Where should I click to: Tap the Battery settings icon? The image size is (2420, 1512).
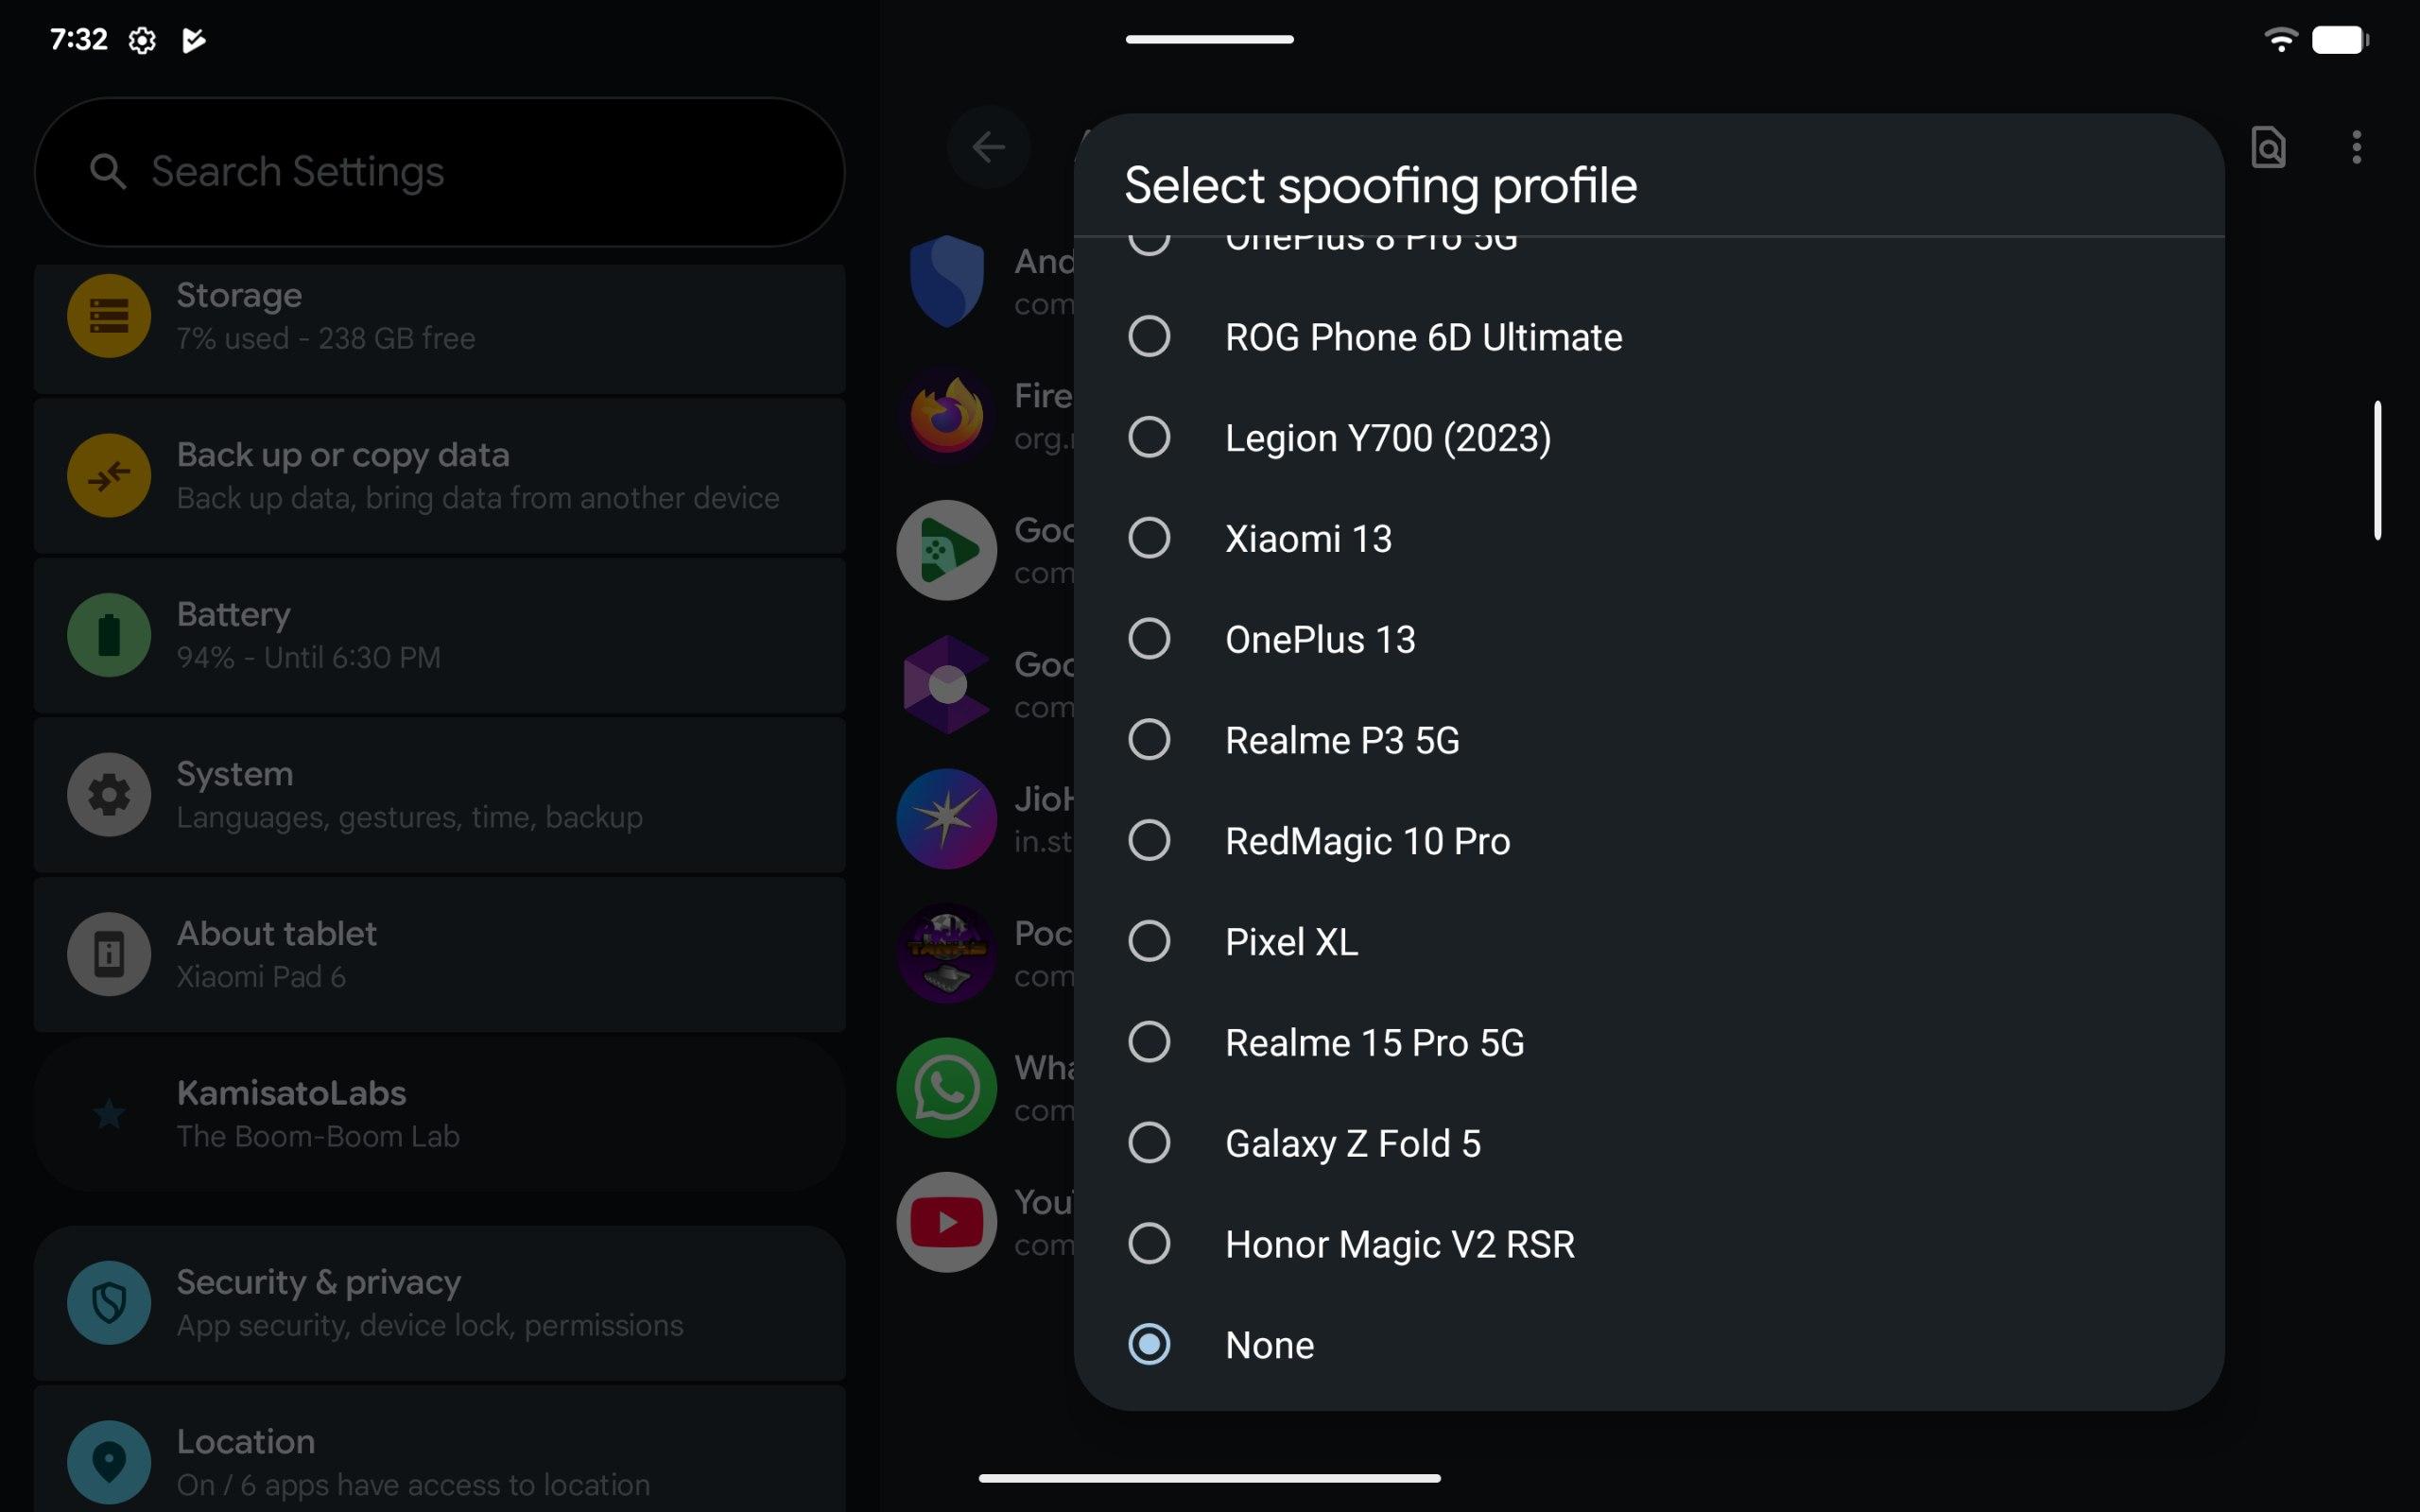coord(109,635)
